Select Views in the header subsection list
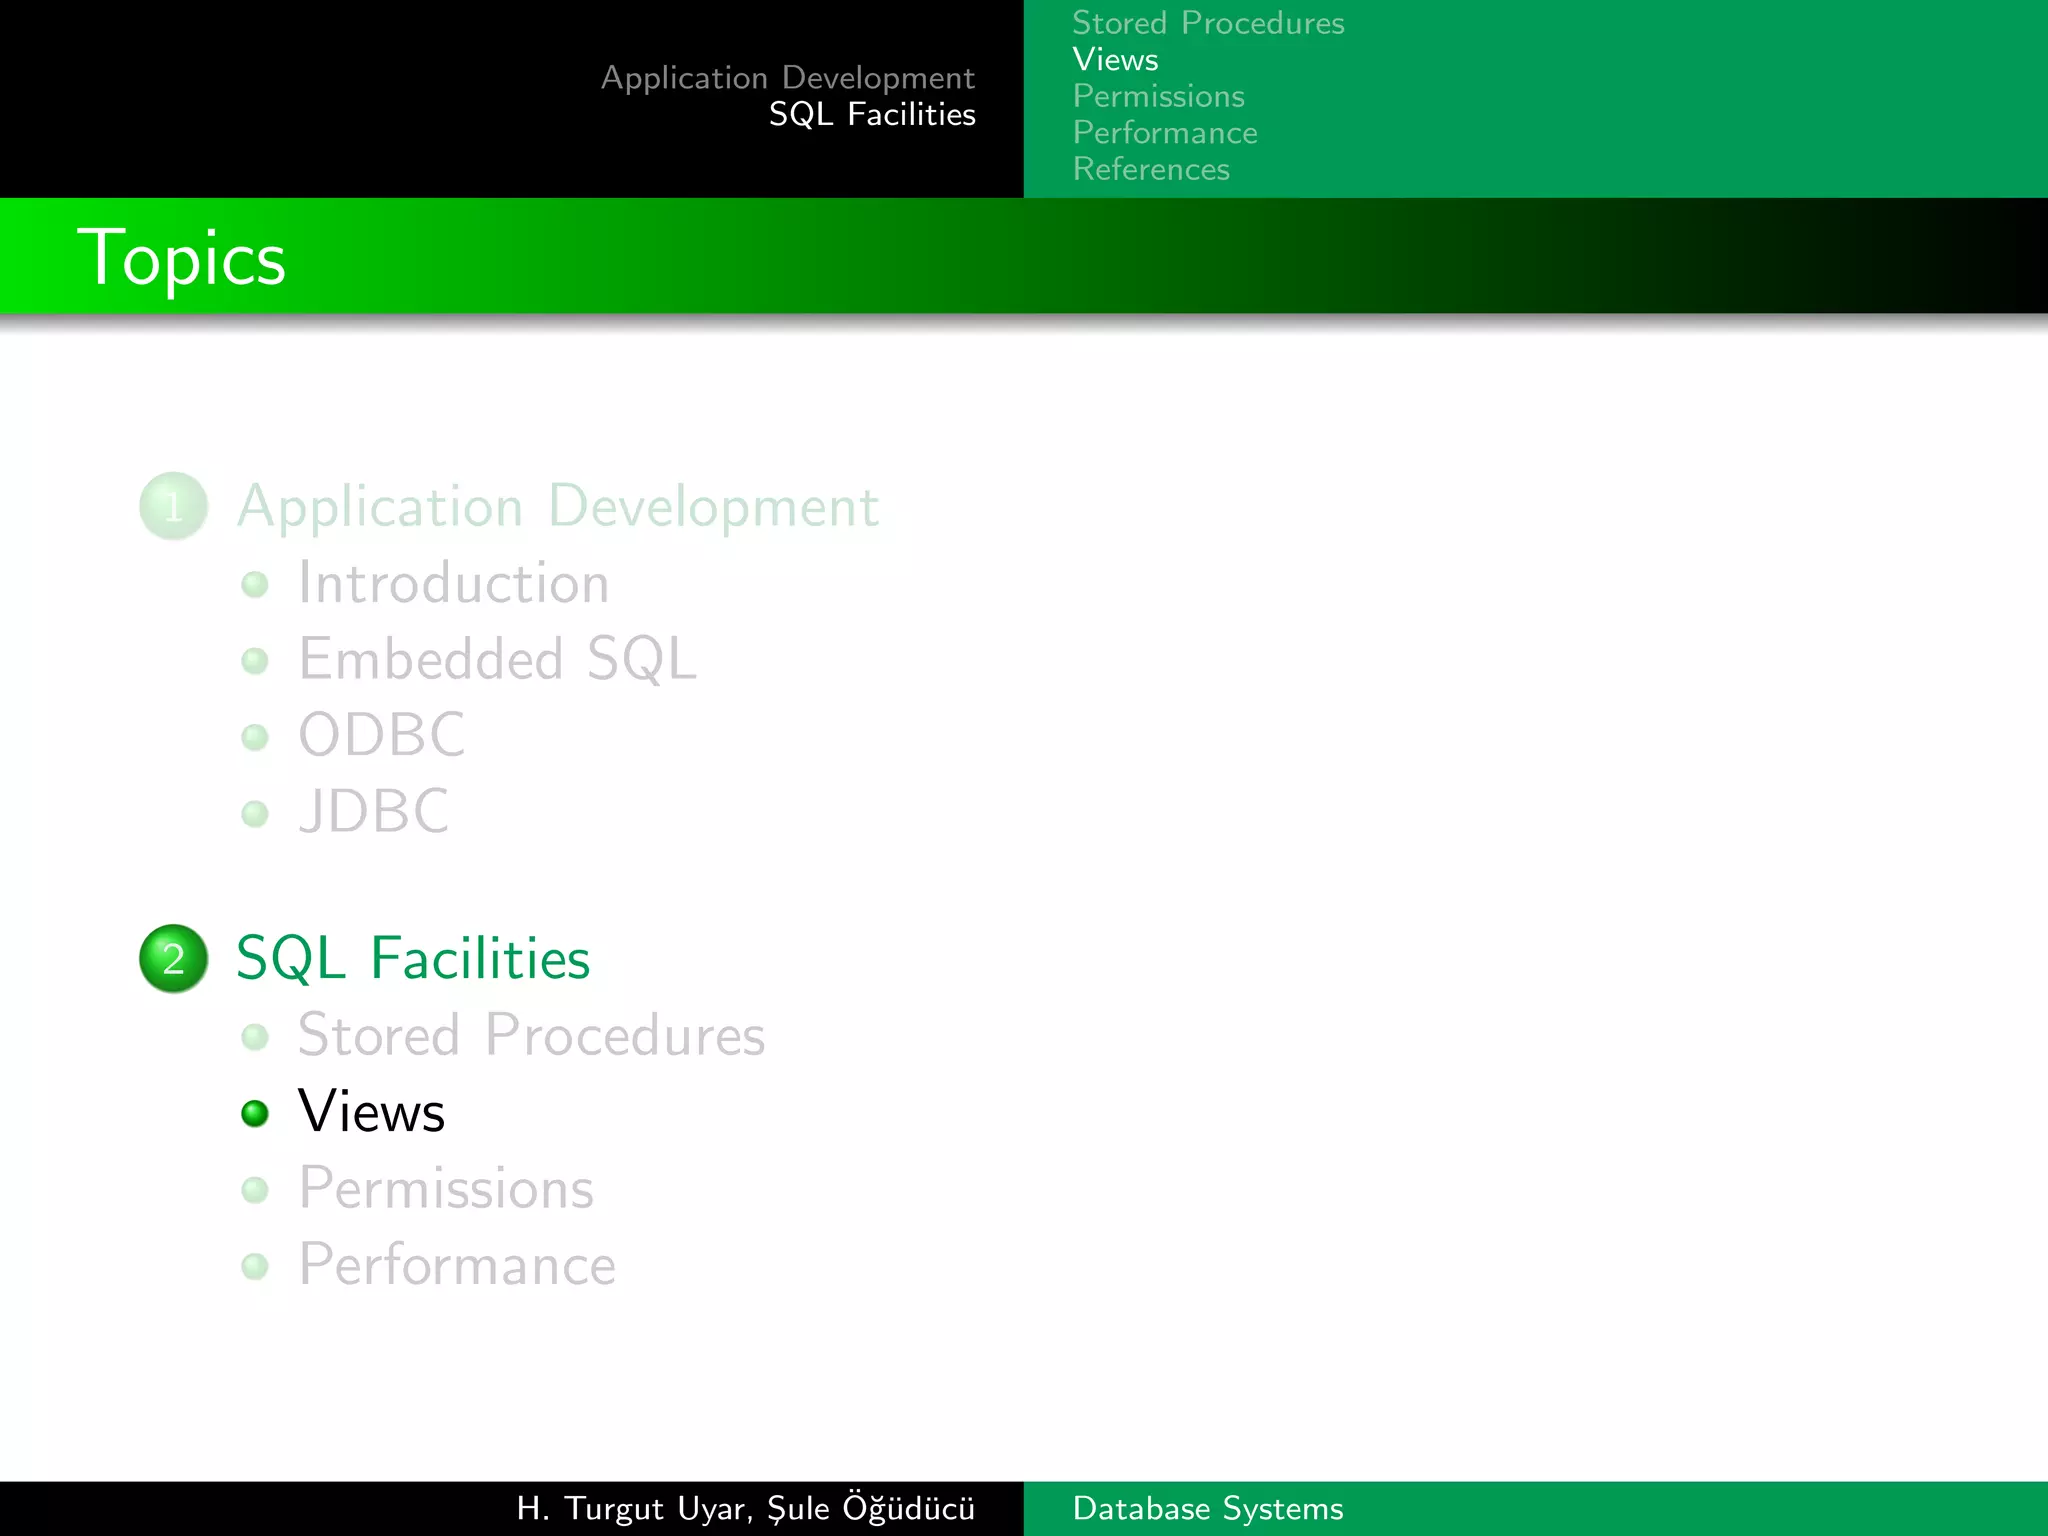2048x1536 pixels. (1114, 60)
